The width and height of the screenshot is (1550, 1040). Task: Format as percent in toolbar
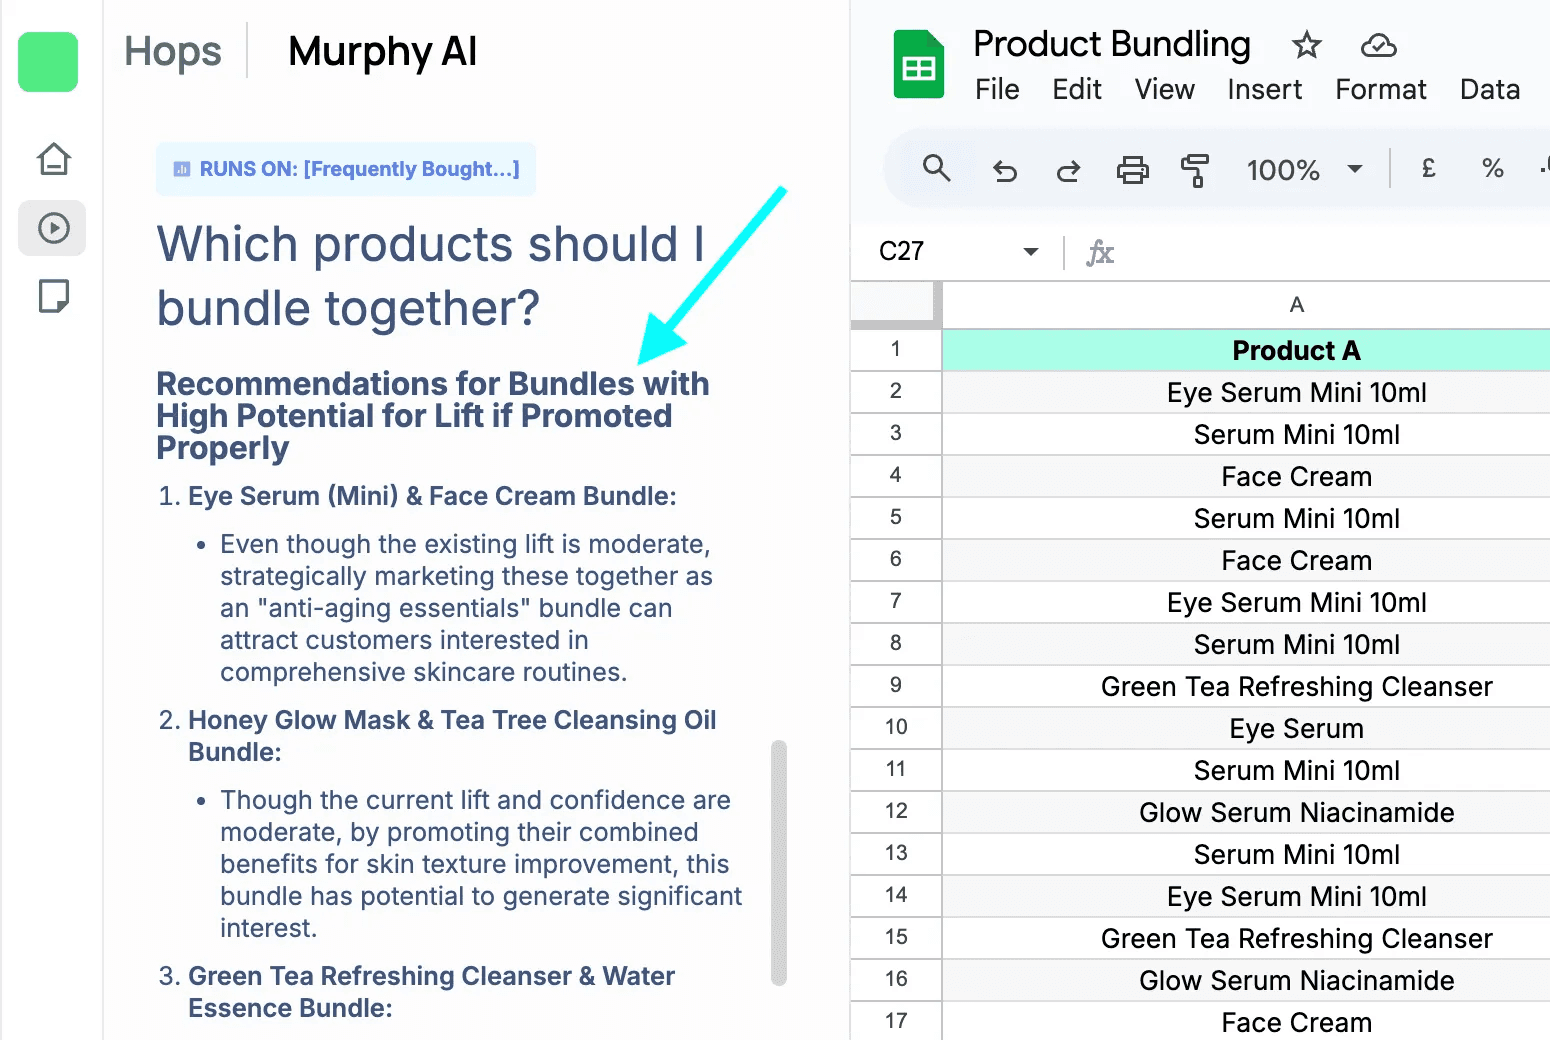click(x=1493, y=168)
